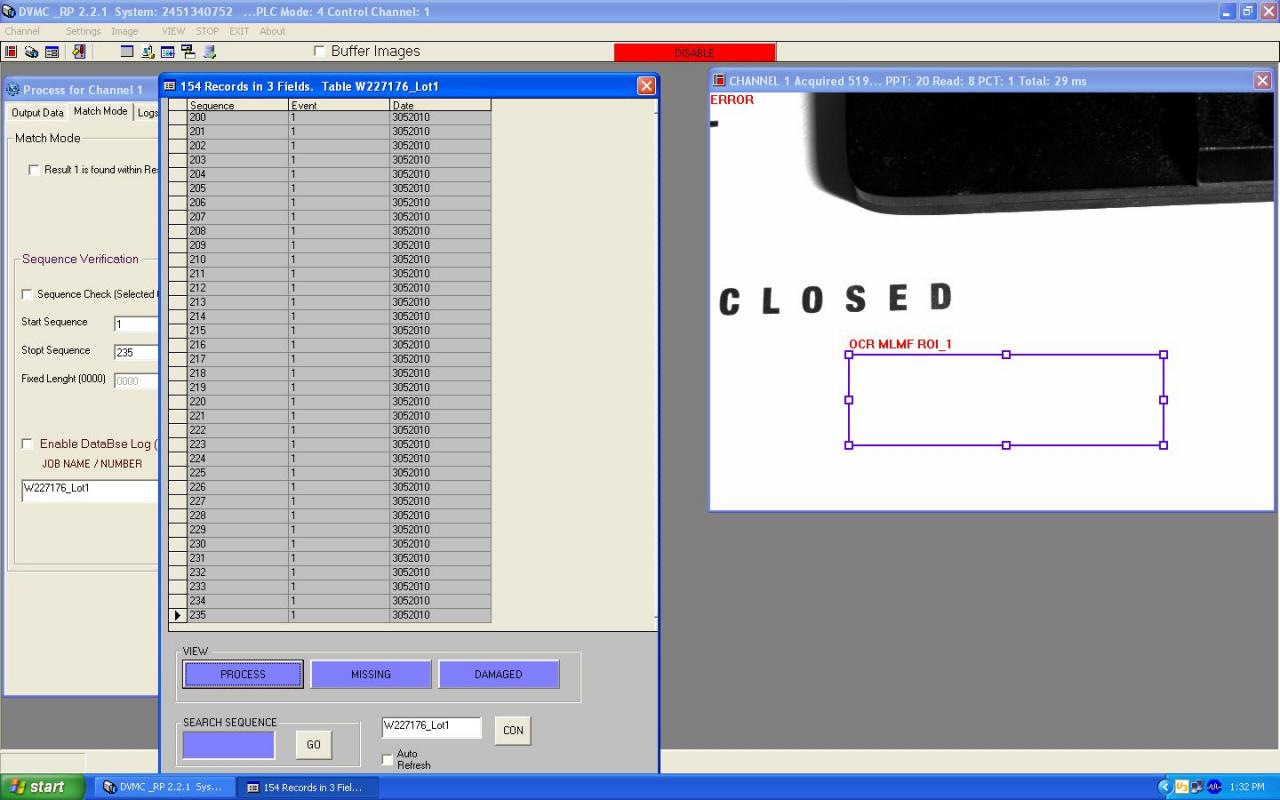Image resolution: width=1280 pixels, height=800 pixels.
Task: Click the network computers icon in the toolbar
Action: [188, 52]
